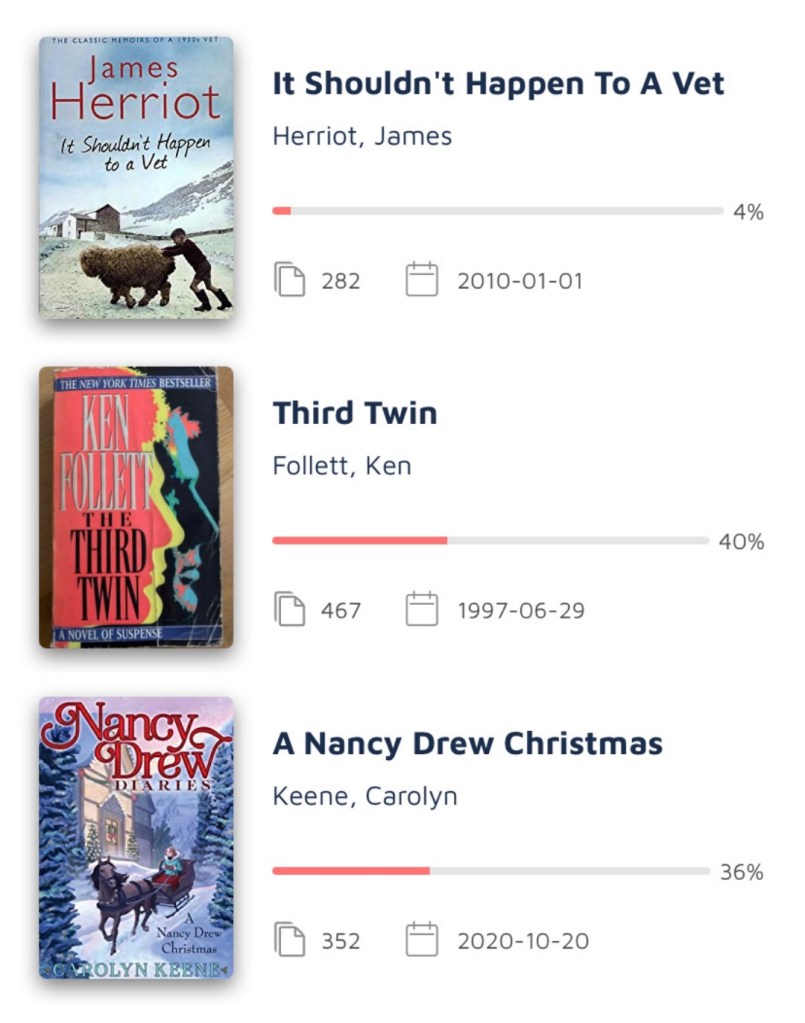Viewport: 805px width, 1023px height.
Task: Click the calendar icon next to 2020-10-20
Action: (422, 941)
